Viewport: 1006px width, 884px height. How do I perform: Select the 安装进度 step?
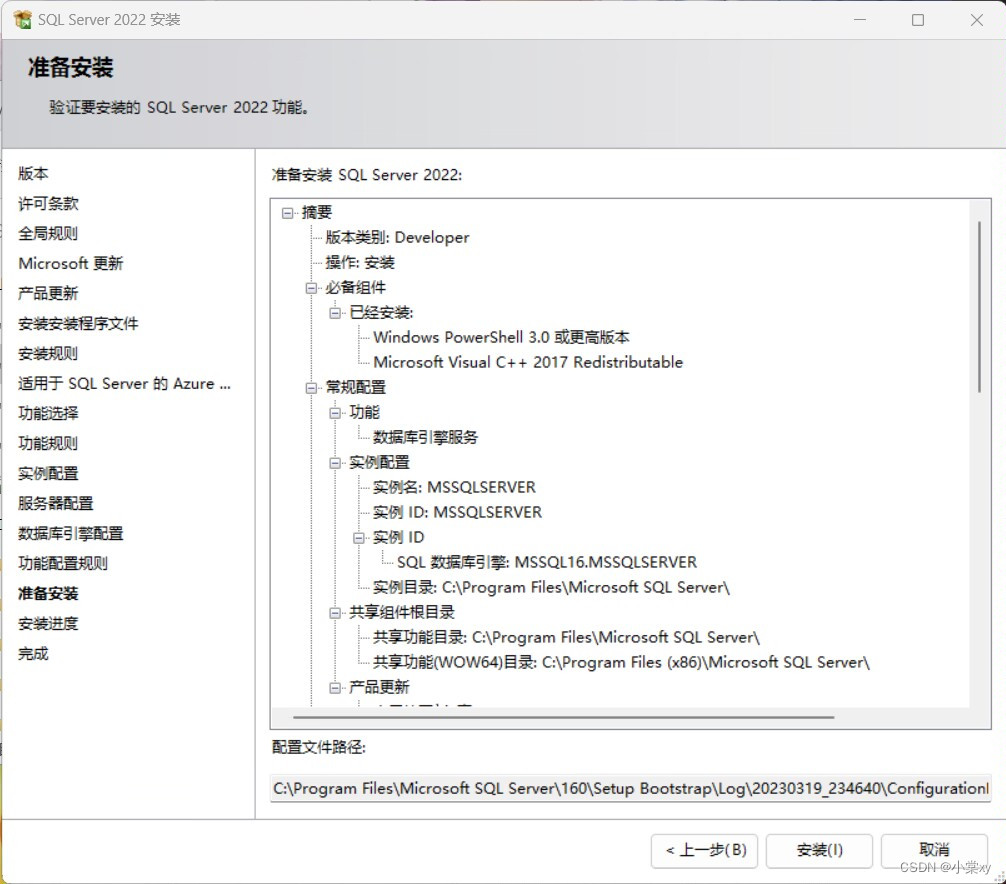pos(48,624)
